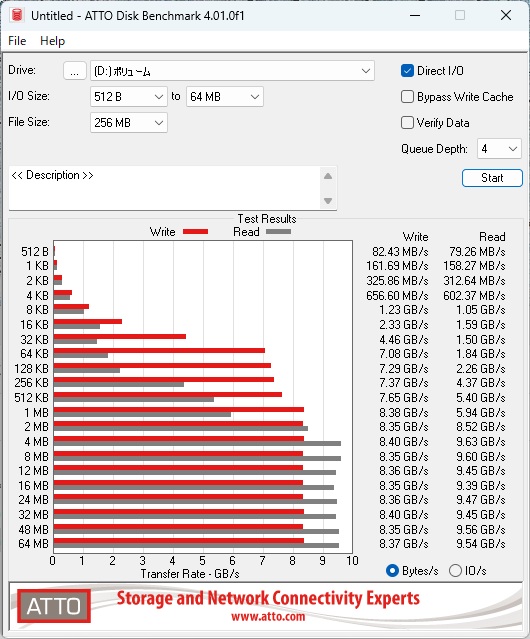Image resolution: width=530 pixels, height=639 pixels.
Task: Enable the Verify Data checkbox
Action: pos(407,123)
